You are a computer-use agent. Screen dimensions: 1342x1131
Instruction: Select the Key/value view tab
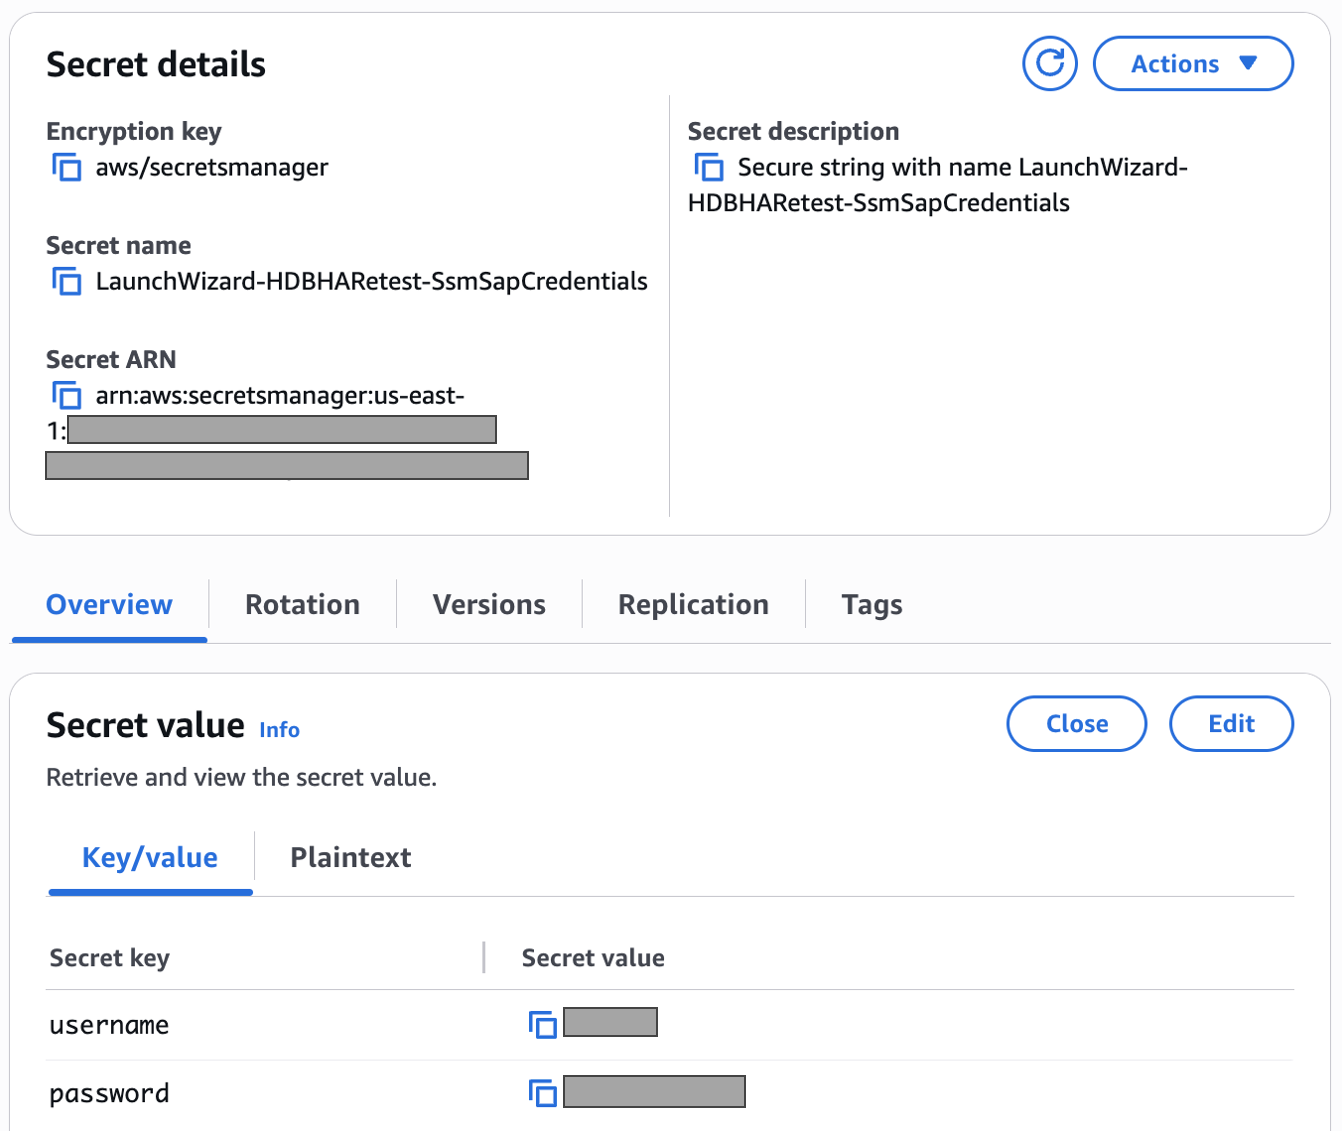[x=150, y=857]
